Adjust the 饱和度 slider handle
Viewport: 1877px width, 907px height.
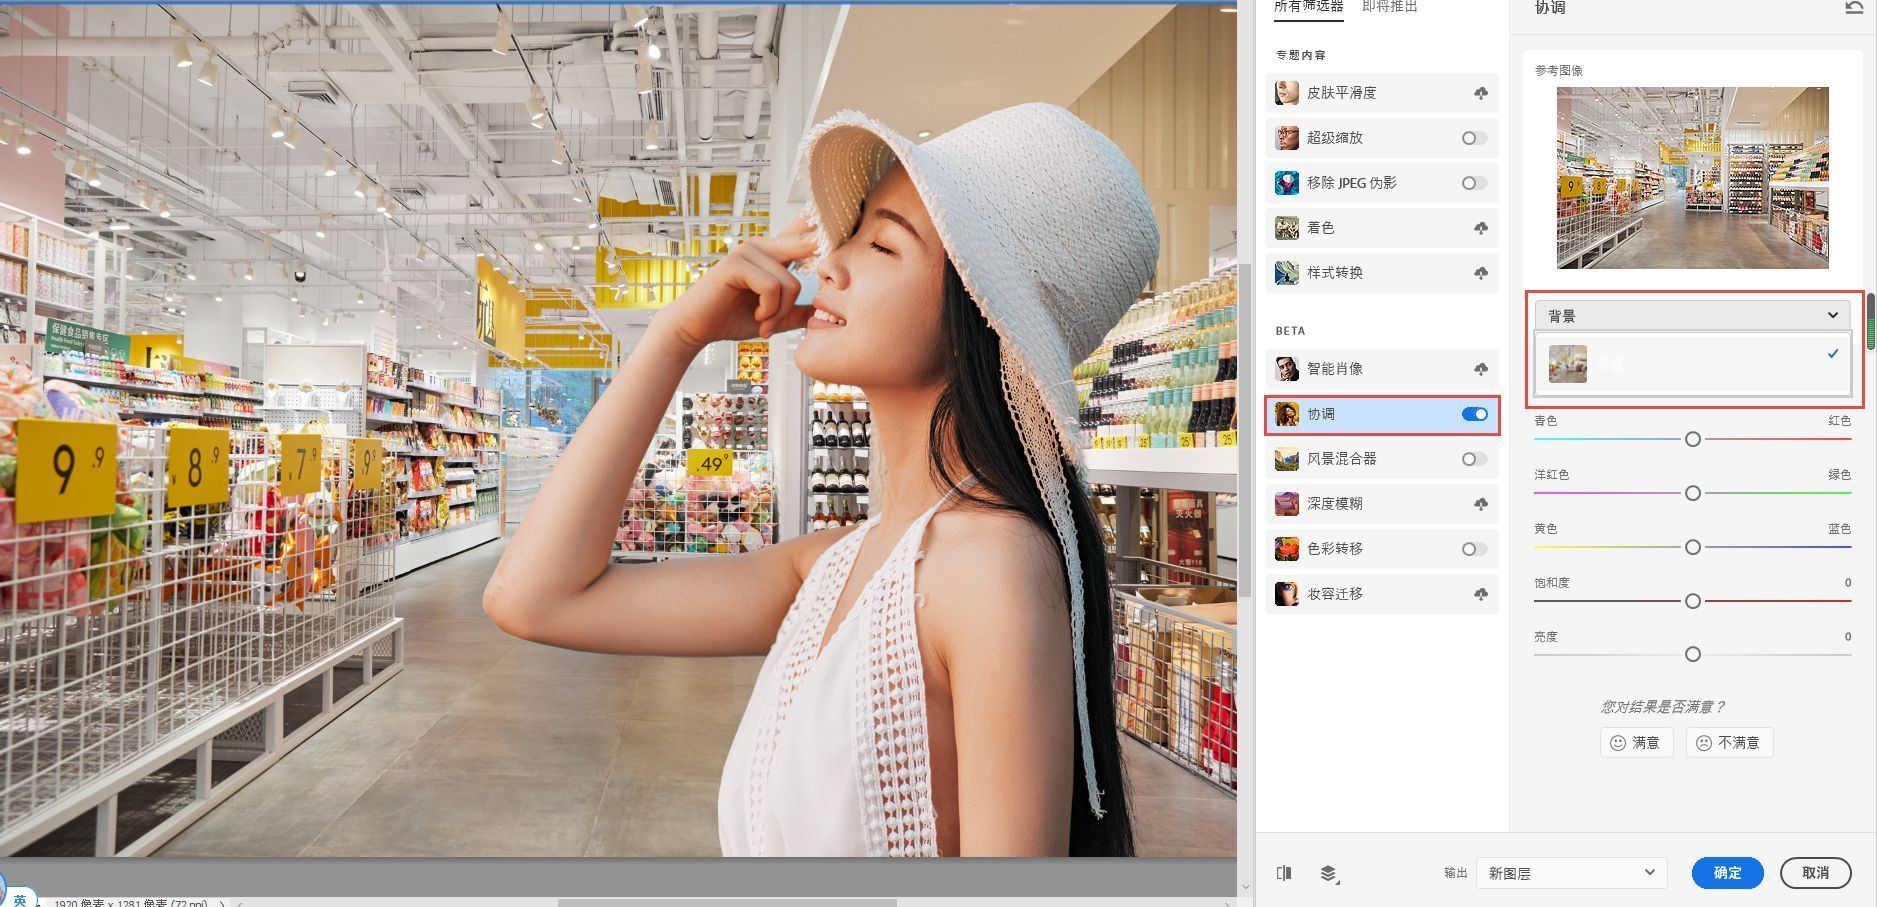(x=1692, y=601)
